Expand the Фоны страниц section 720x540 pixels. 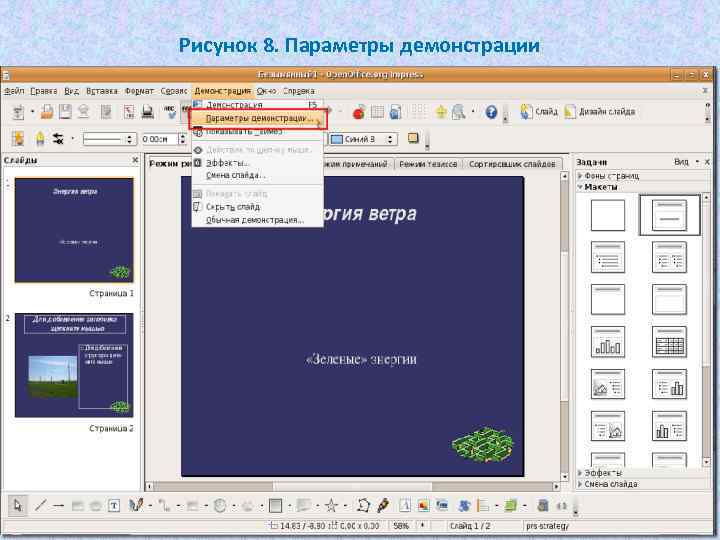(x=608, y=176)
